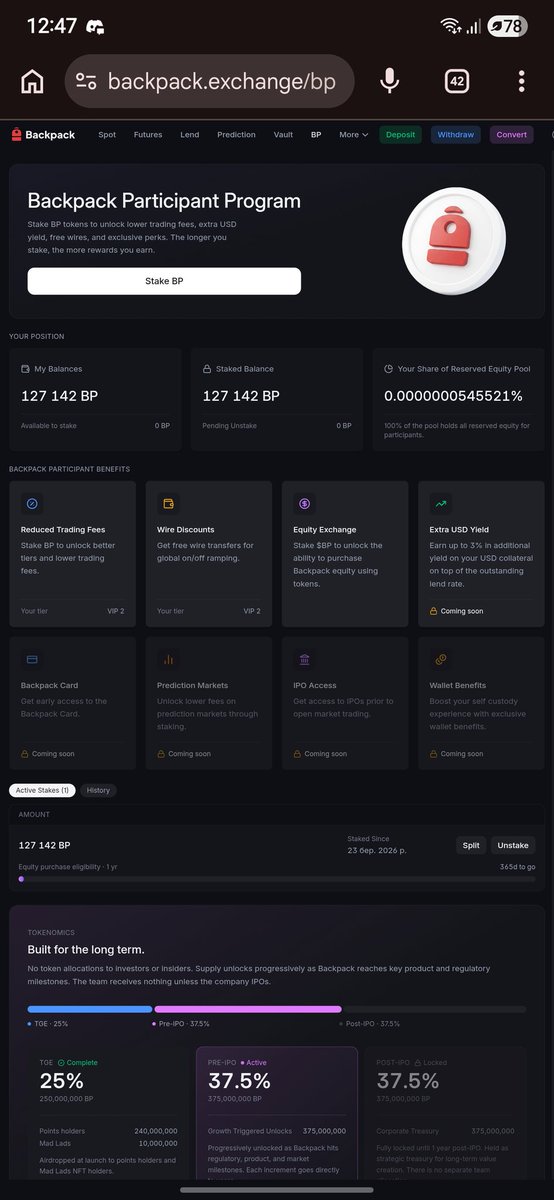The height and width of the screenshot is (1200, 554).
Task: Click the Wallet Benefits link icon
Action: pyautogui.click(x=440, y=659)
